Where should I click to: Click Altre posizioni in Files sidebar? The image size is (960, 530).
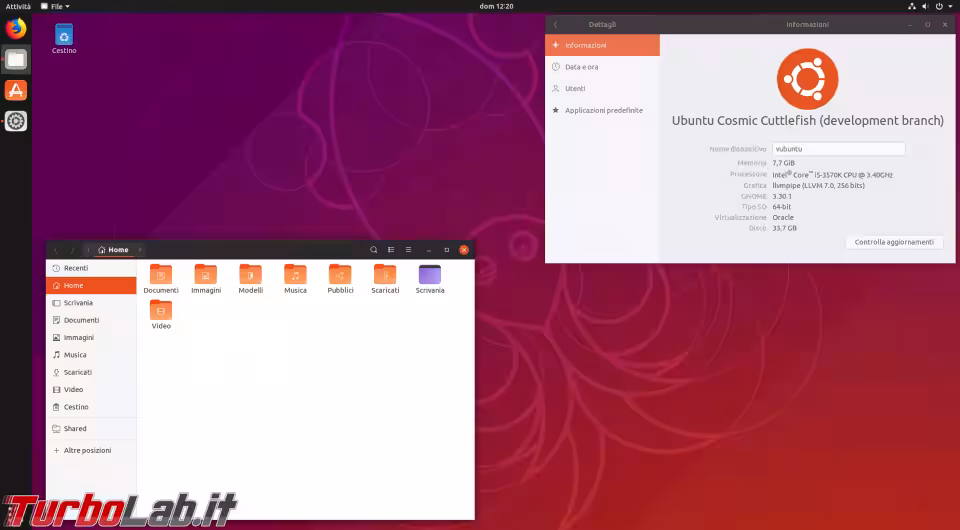point(91,450)
